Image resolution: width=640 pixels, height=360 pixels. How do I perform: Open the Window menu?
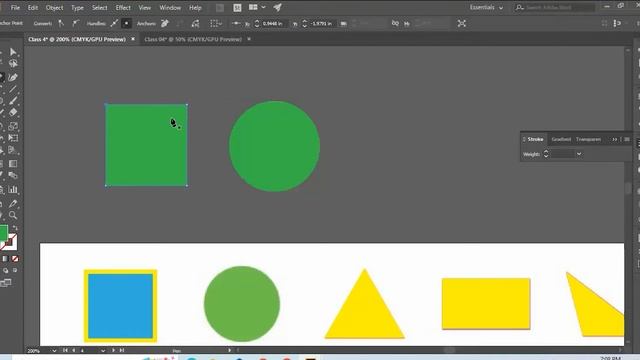(x=170, y=8)
